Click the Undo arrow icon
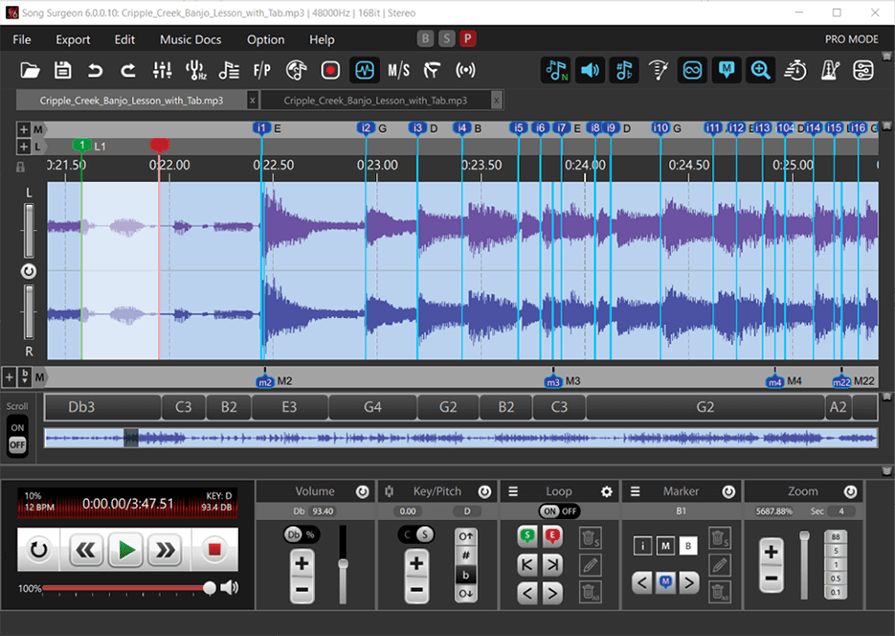This screenshot has width=895, height=636. tap(95, 70)
